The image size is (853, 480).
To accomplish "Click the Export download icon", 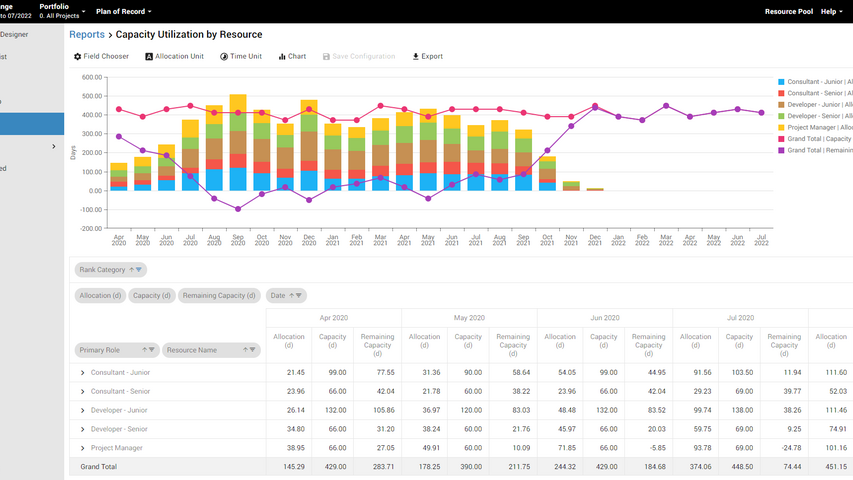I will click(416, 57).
